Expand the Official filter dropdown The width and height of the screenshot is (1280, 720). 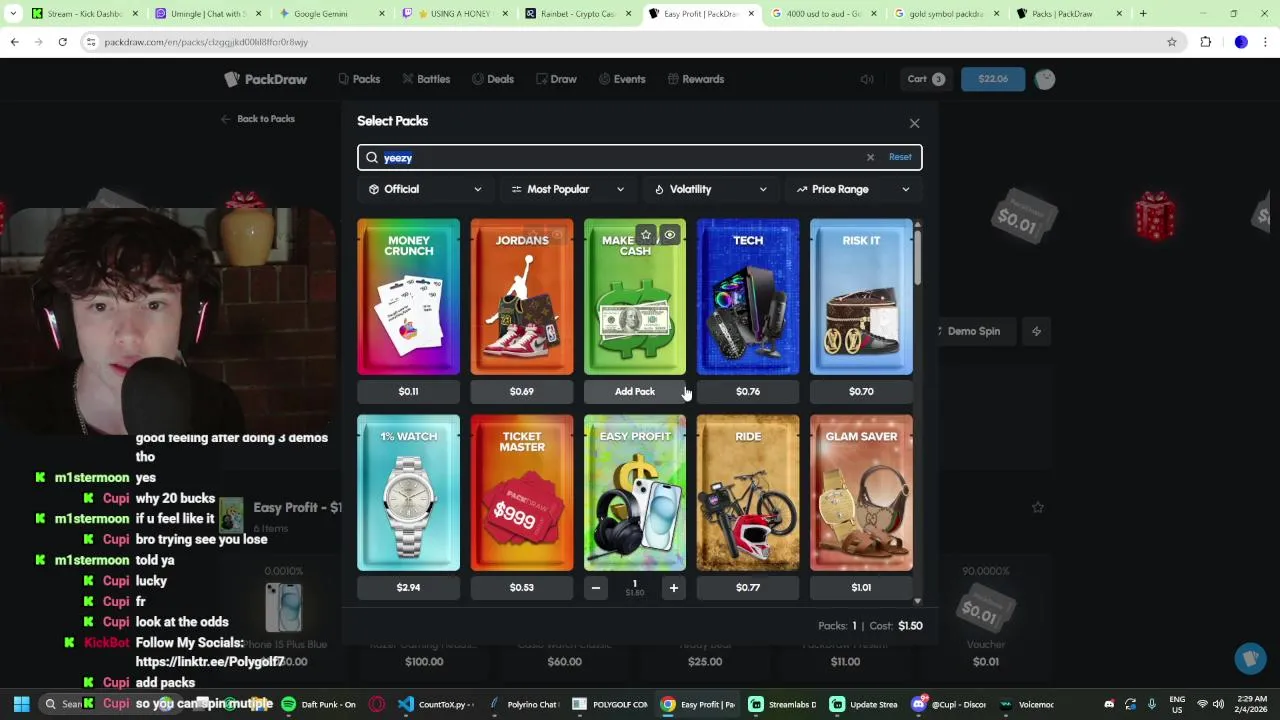point(424,189)
